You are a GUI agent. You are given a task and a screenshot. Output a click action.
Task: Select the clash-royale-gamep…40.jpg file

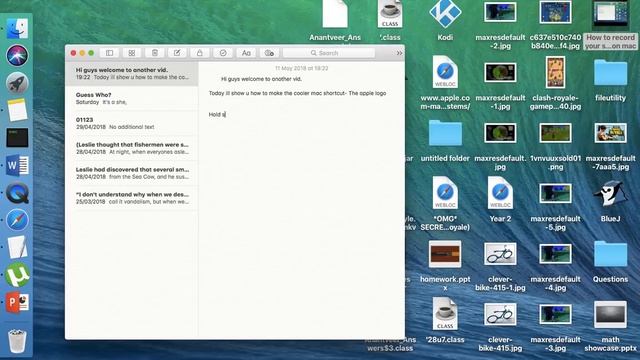click(555, 73)
